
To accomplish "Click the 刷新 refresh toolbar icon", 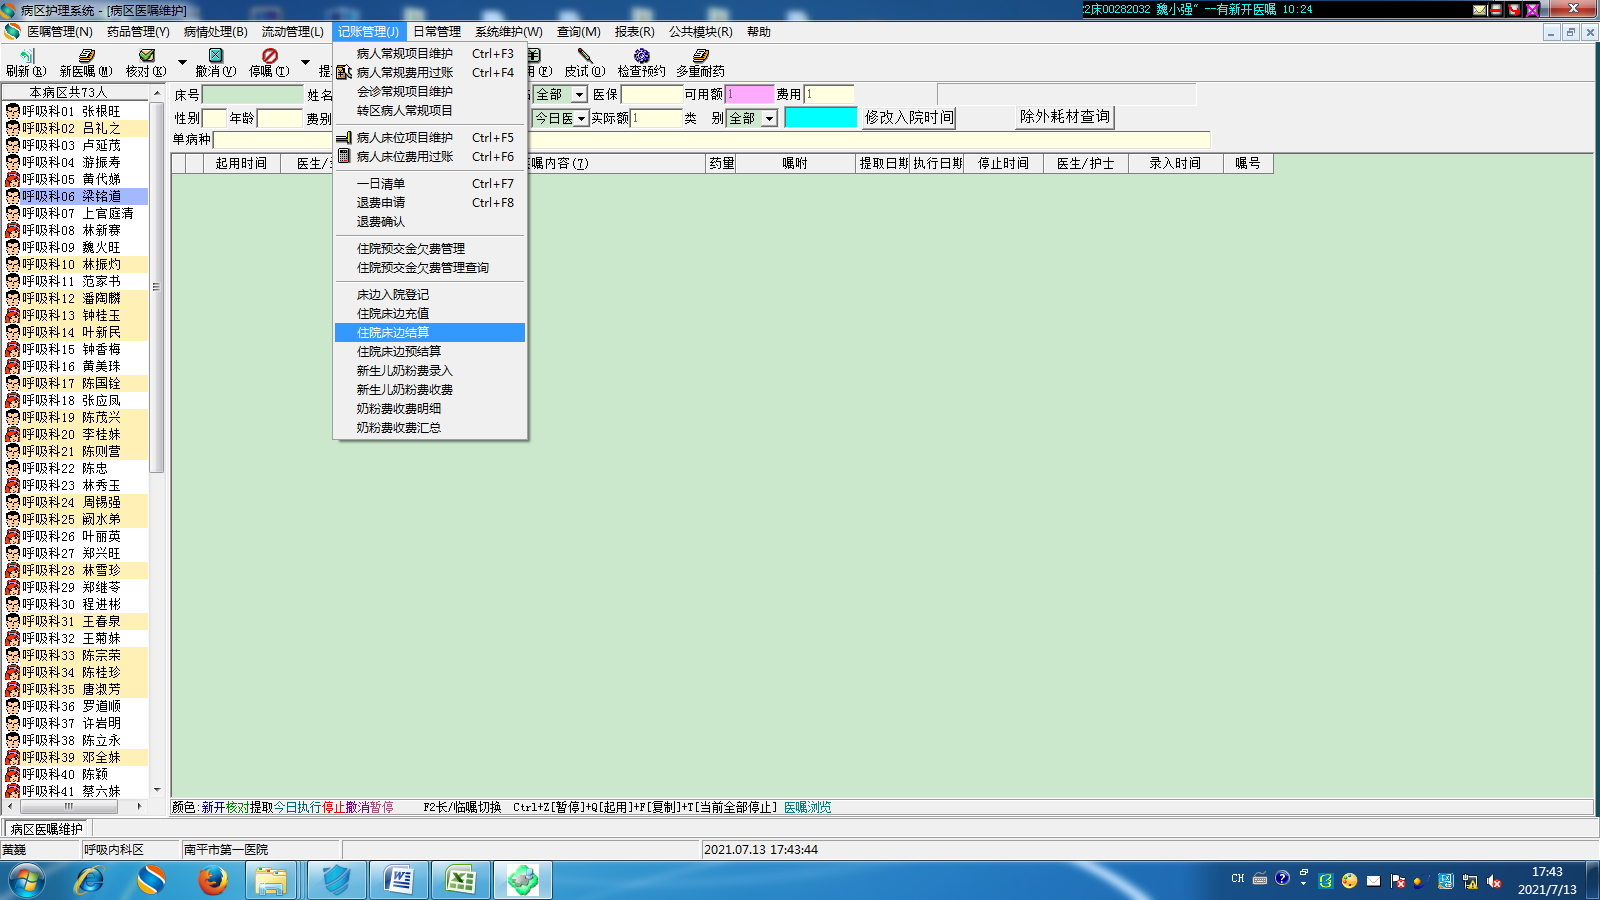I will point(26,63).
